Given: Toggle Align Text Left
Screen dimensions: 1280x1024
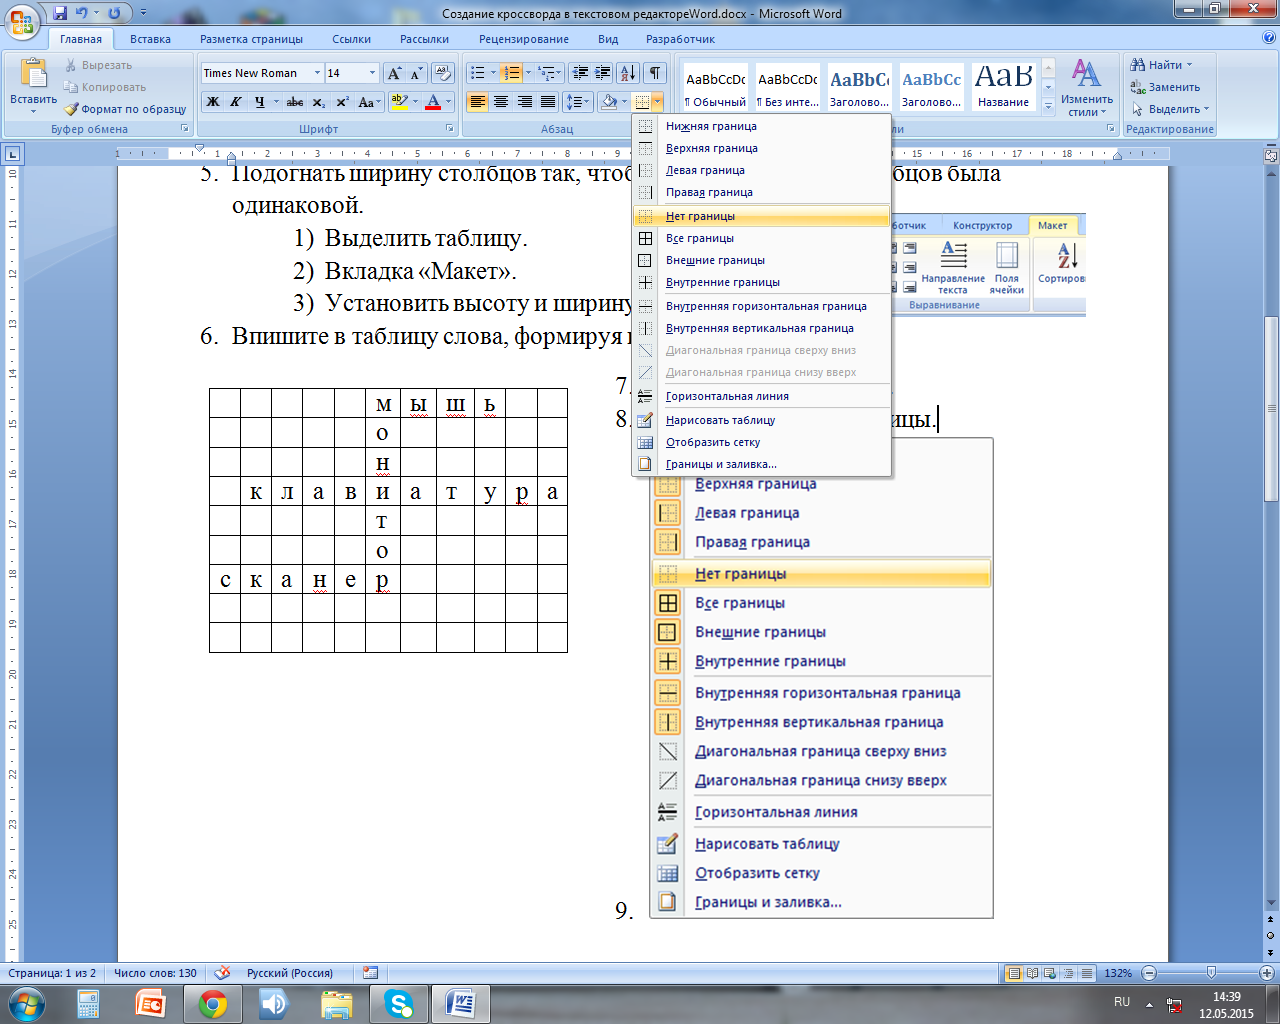Looking at the screenshot, I should [477, 102].
